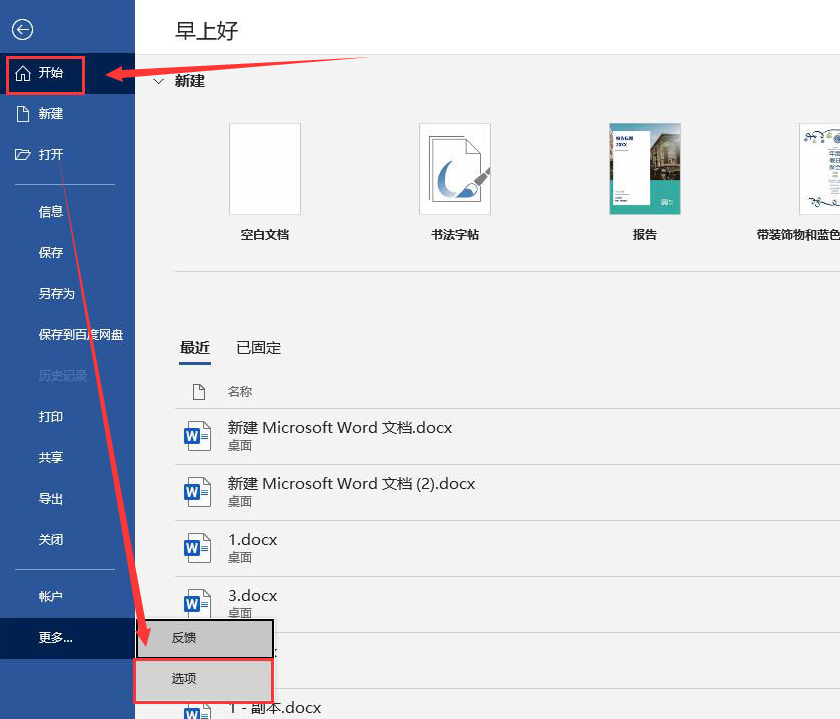The image size is (840, 719).
Task: Select the 报告 report template thumbnail
Action: click(x=644, y=168)
